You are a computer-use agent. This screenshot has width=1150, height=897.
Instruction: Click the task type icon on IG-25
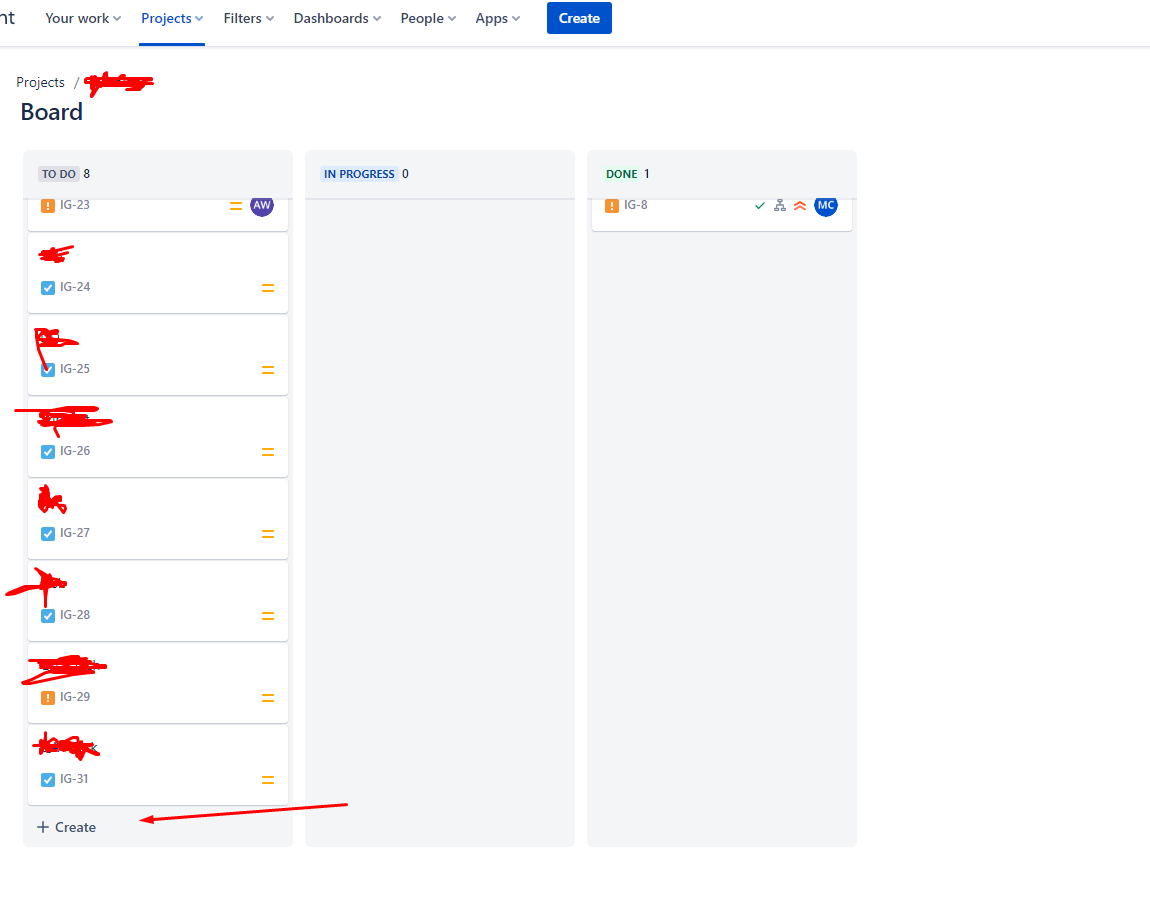(48, 370)
